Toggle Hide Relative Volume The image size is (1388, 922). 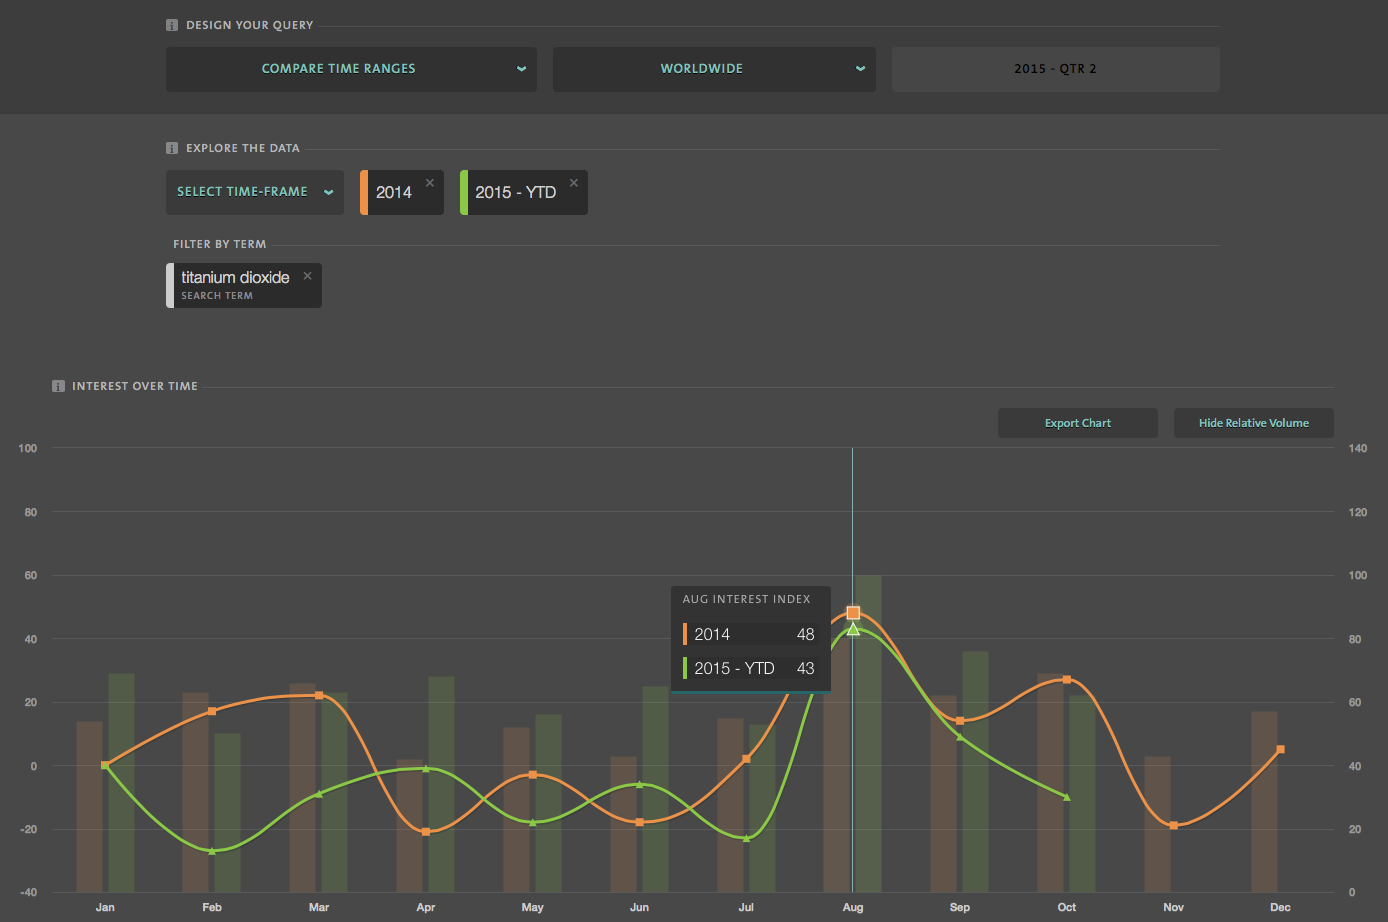(1253, 423)
